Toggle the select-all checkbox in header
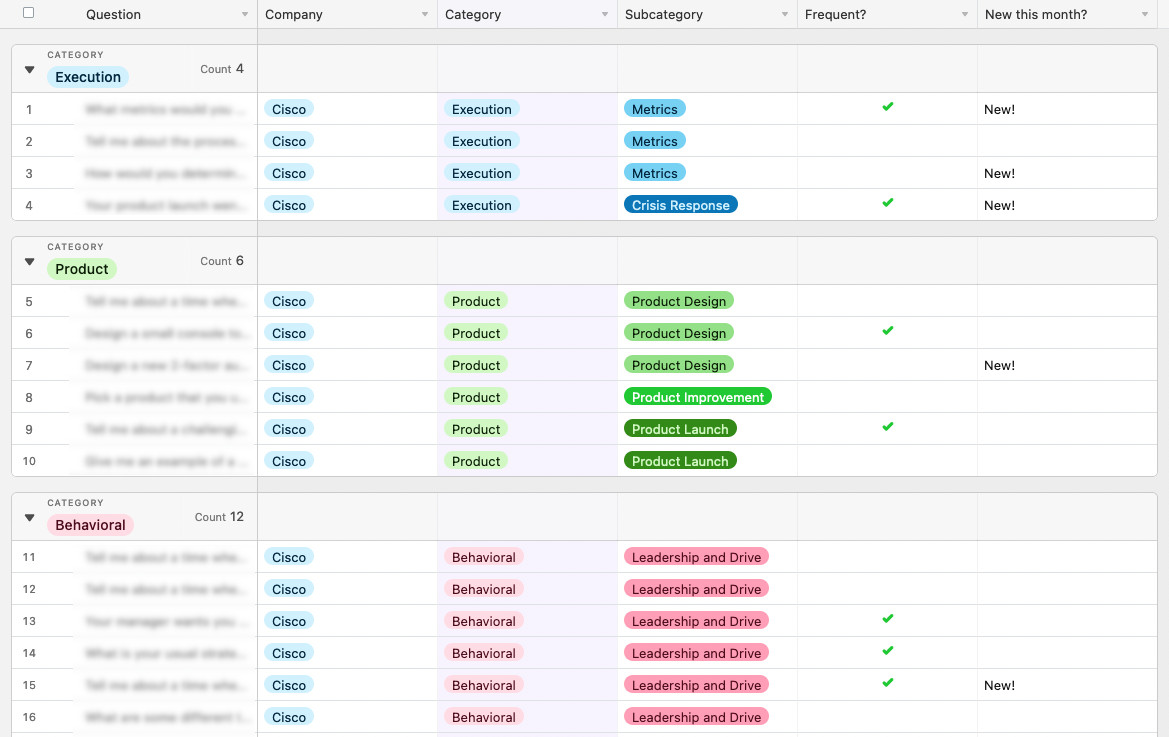1169x737 pixels. click(x=28, y=13)
